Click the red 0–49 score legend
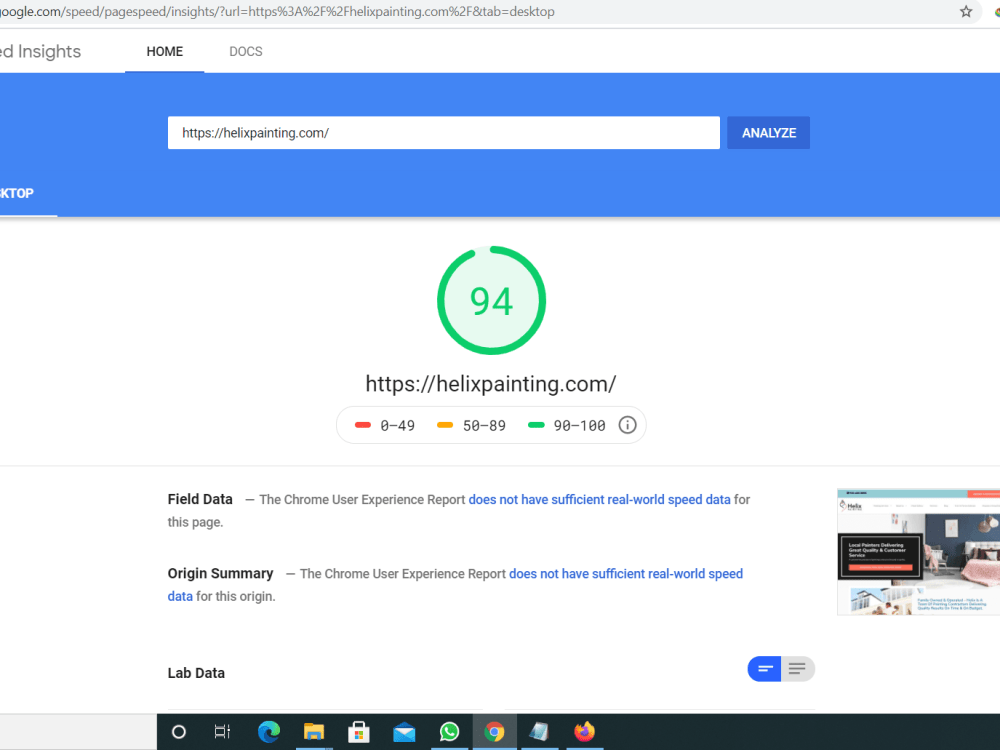The height and width of the screenshot is (750, 1000). tap(385, 425)
